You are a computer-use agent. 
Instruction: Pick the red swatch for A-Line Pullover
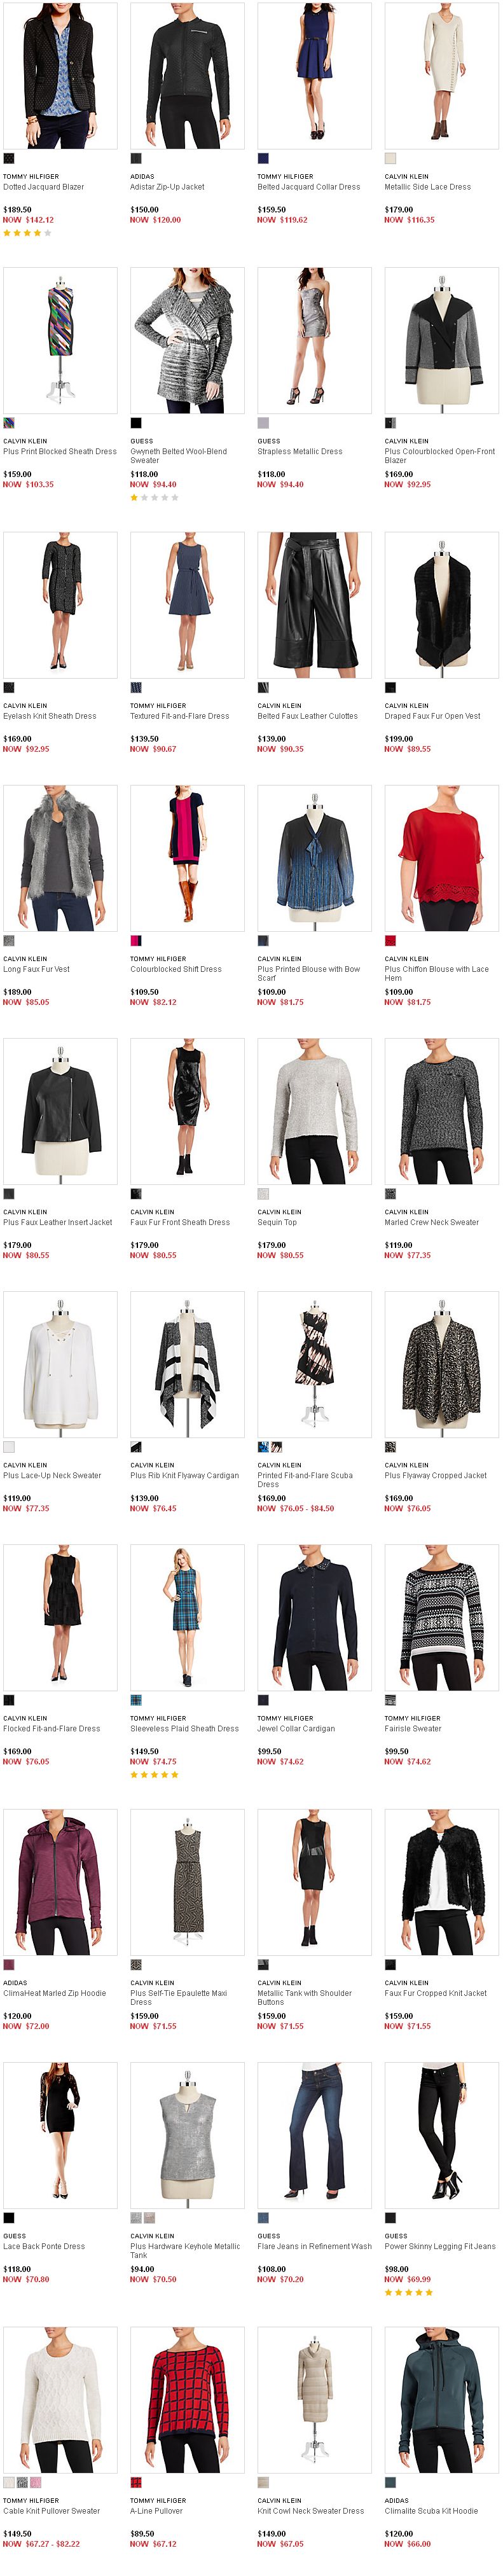[136, 2483]
